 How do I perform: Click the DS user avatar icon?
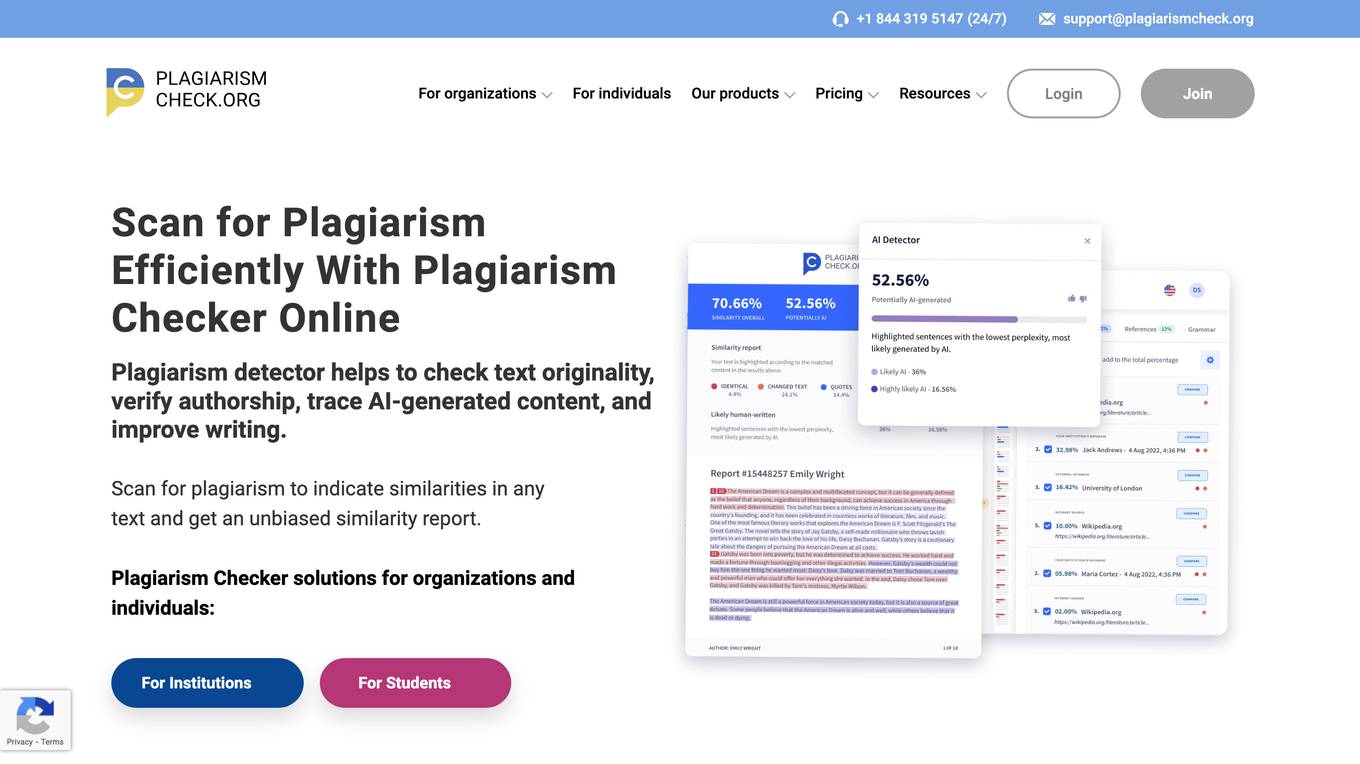[x=1197, y=290]
